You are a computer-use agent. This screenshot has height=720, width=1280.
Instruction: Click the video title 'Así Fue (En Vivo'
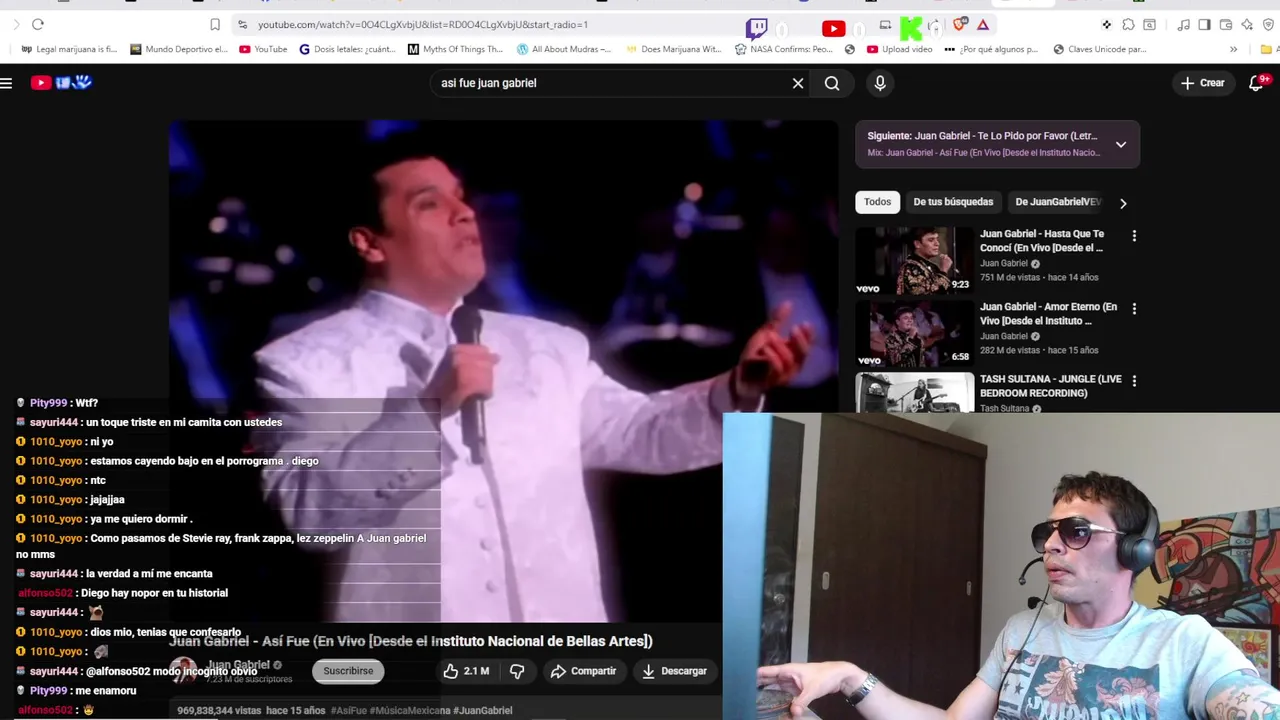(410, 641)
